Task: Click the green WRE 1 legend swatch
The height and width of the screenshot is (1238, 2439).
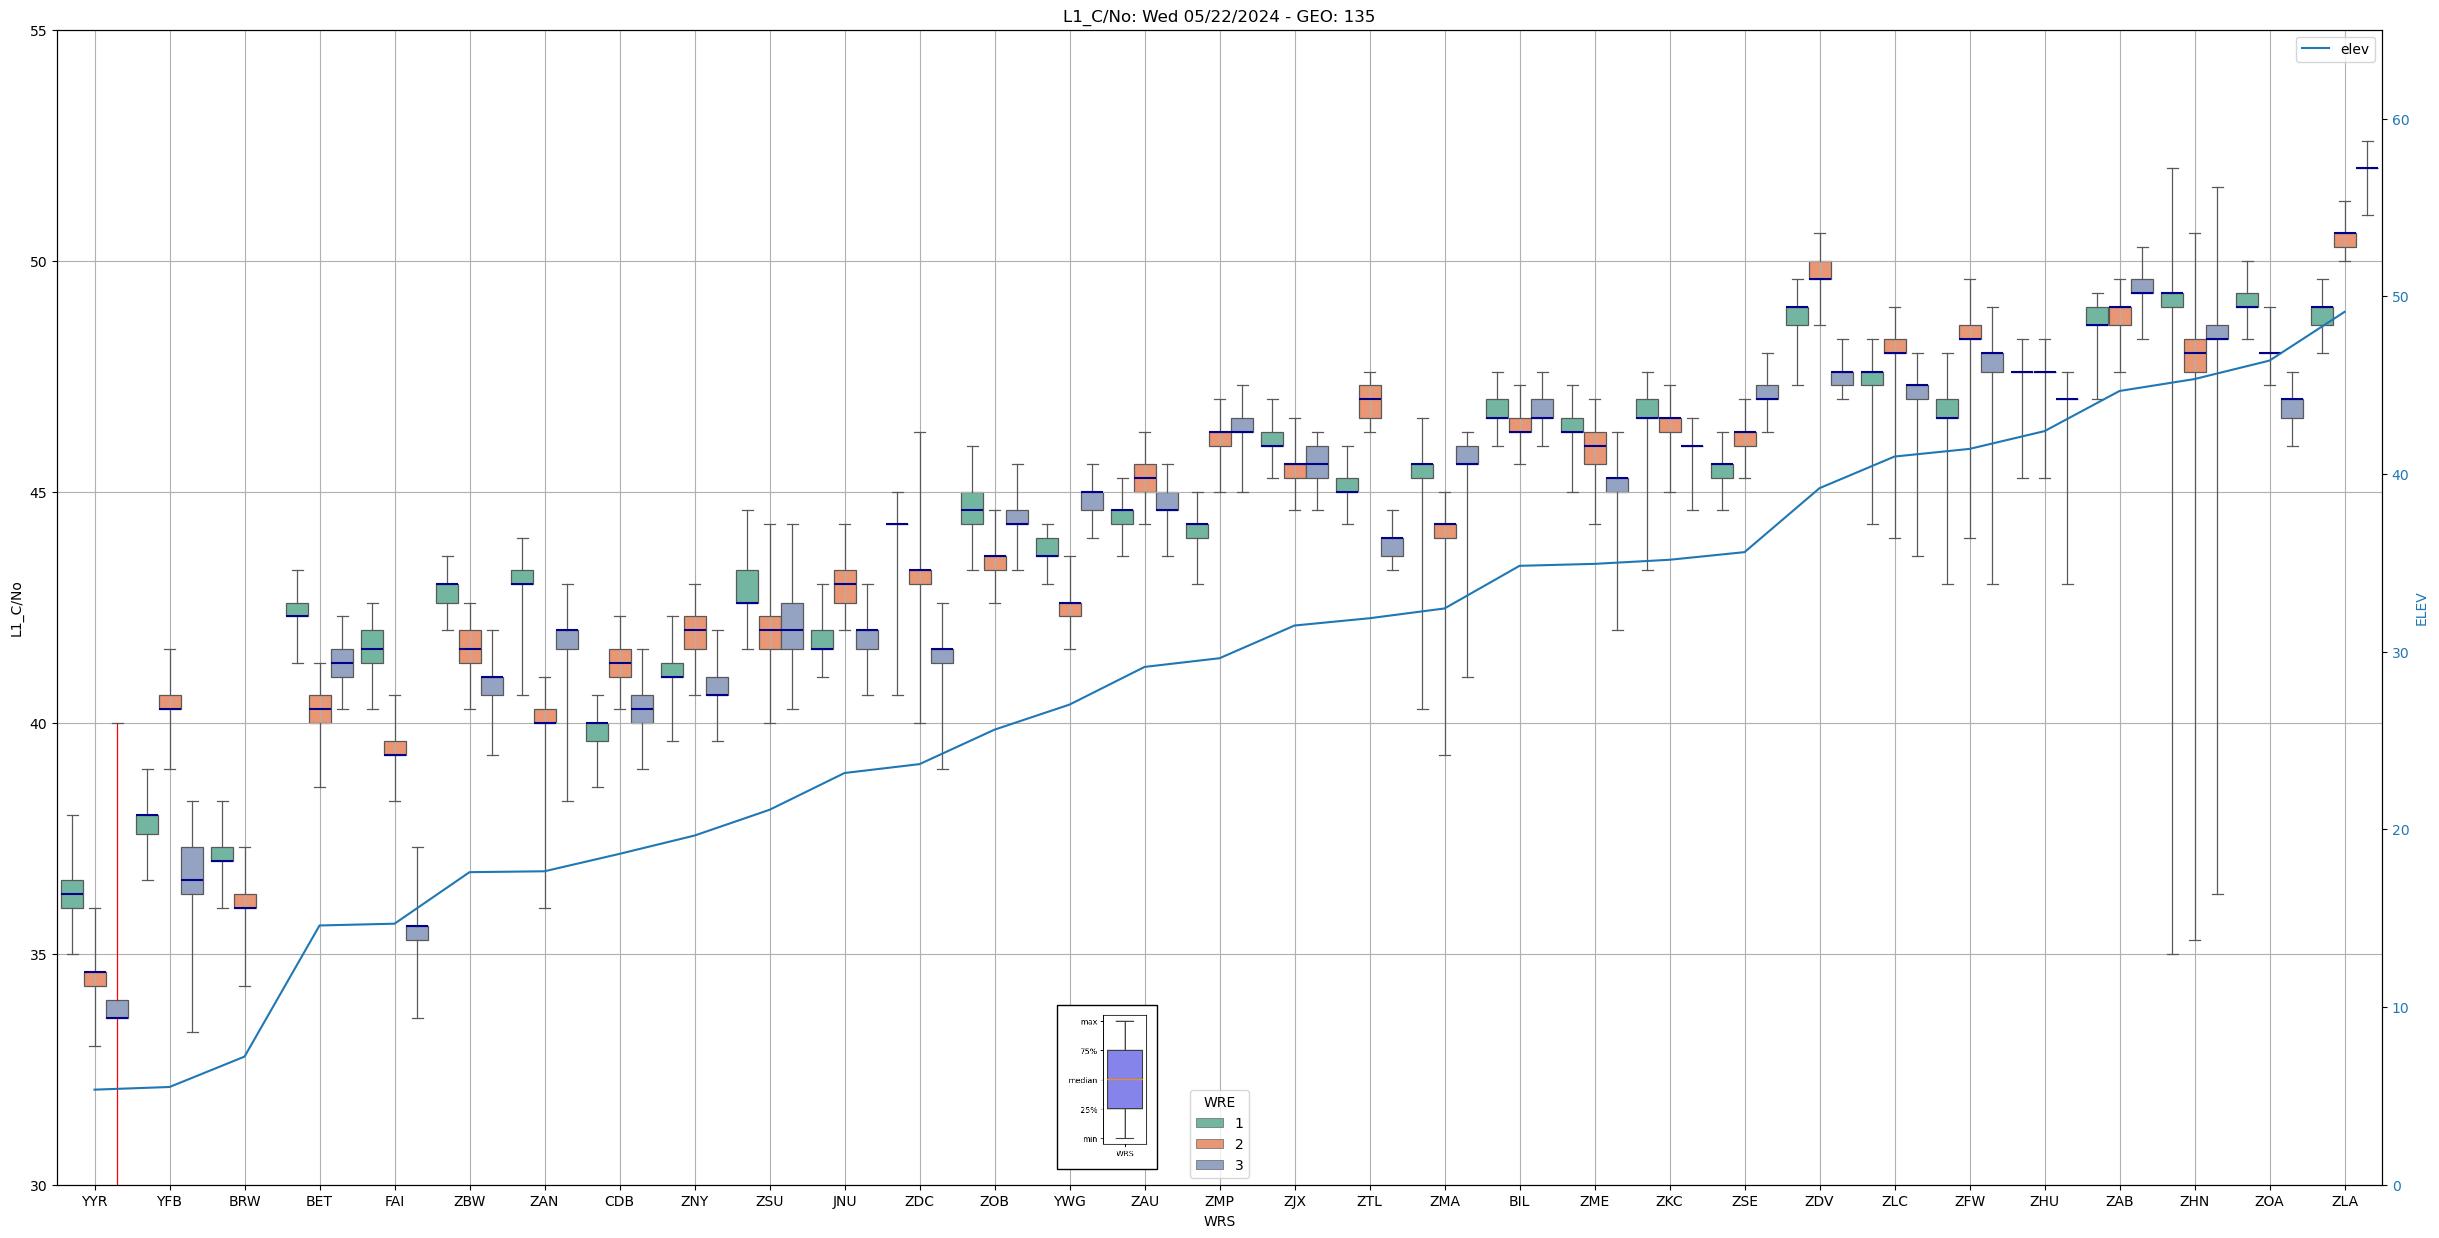Action: (1209, 1123)
